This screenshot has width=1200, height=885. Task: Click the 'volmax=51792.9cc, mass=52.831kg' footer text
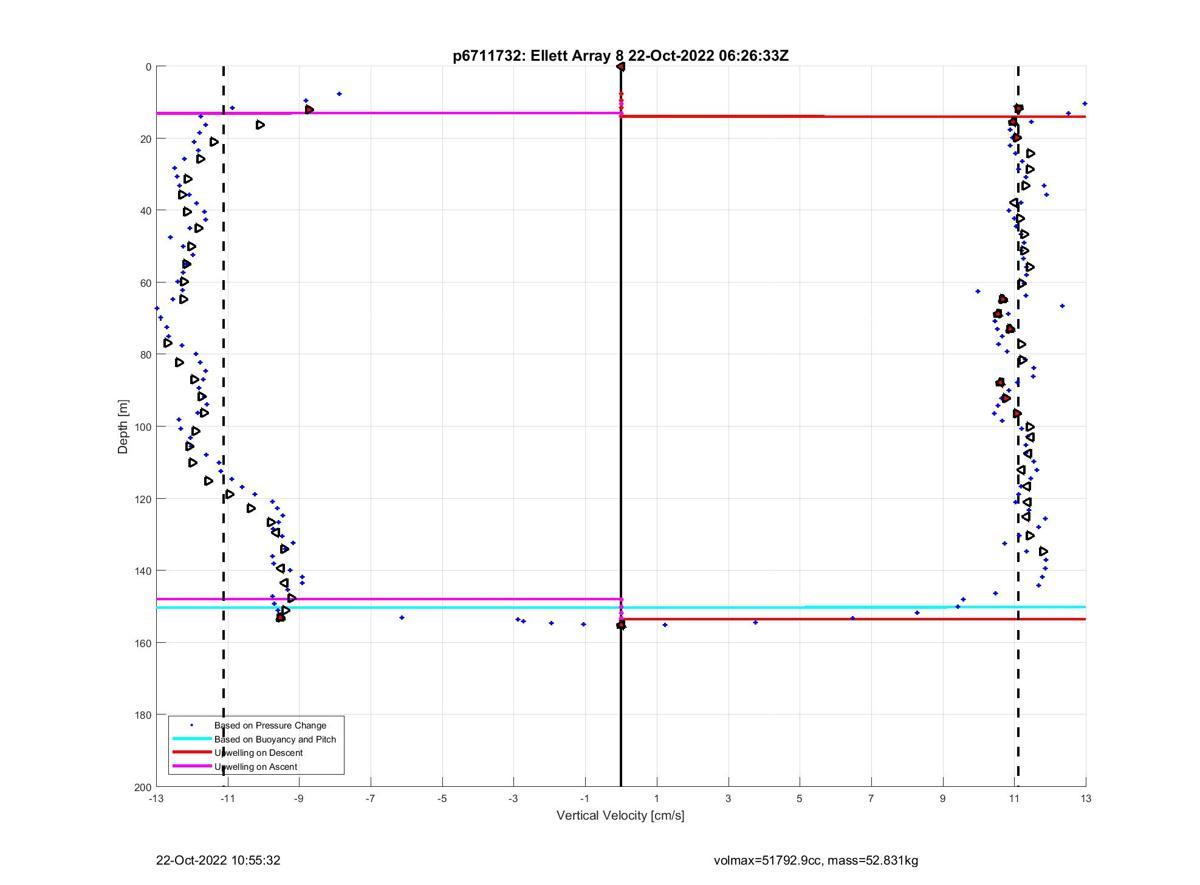[816, 860]
